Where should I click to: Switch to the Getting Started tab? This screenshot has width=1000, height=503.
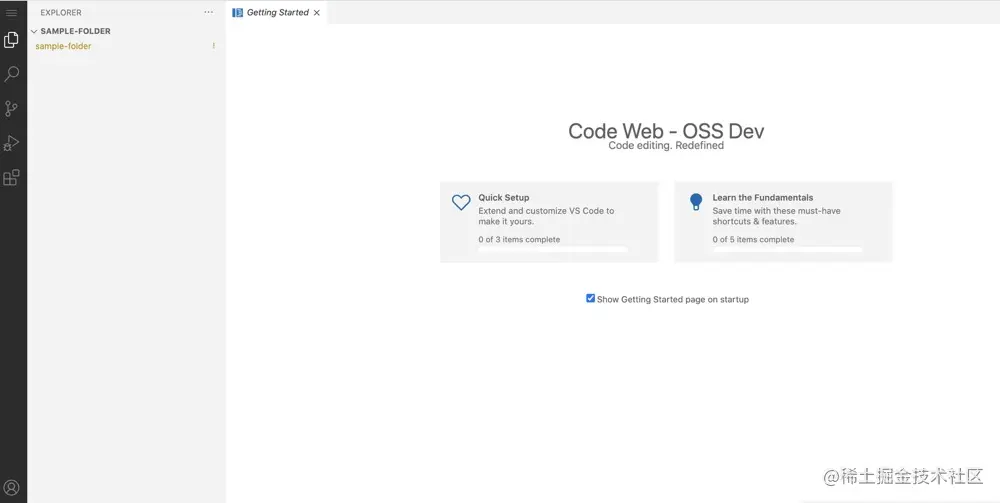277,12
